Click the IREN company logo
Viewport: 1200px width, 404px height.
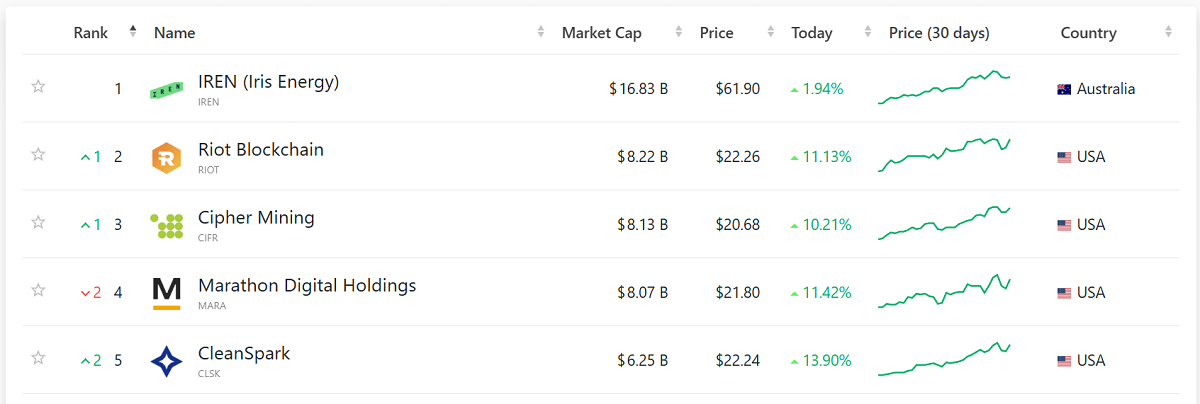click(166, 90)
